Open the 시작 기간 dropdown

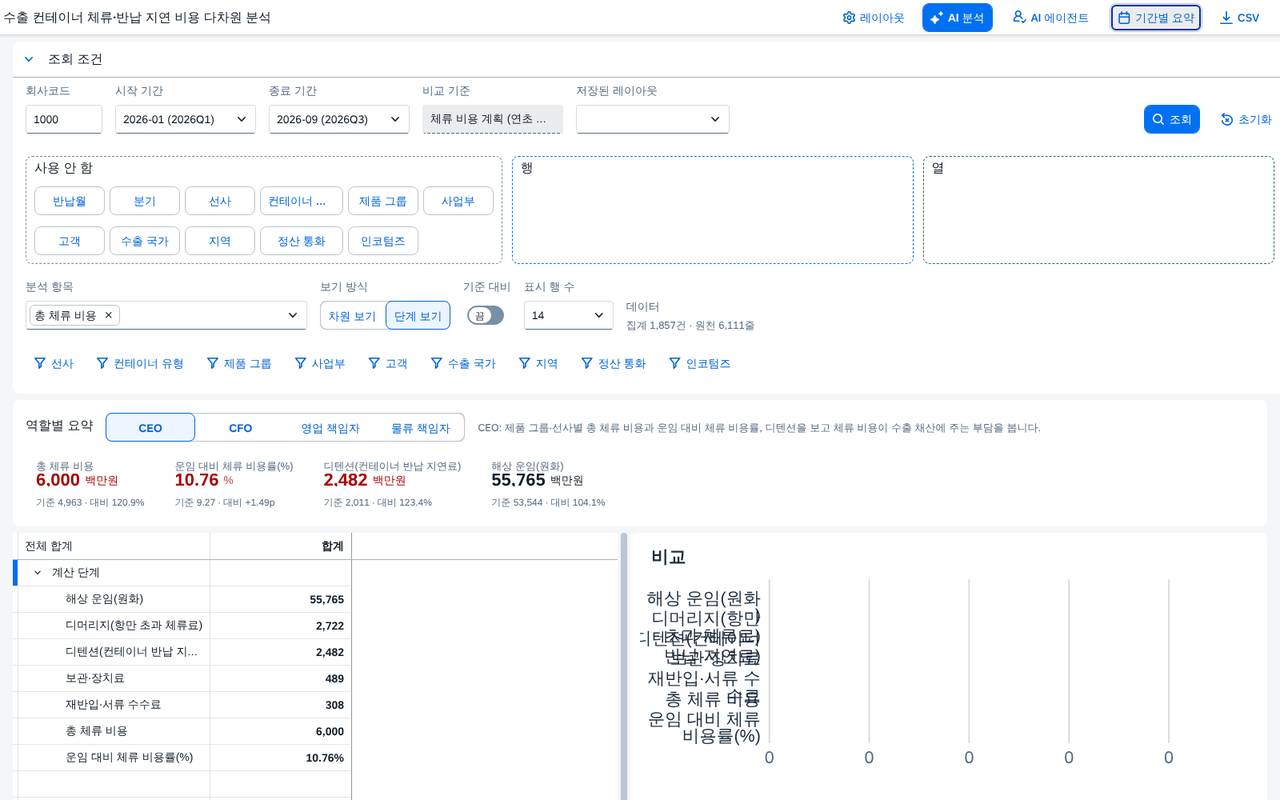click(x=185, y=119)
